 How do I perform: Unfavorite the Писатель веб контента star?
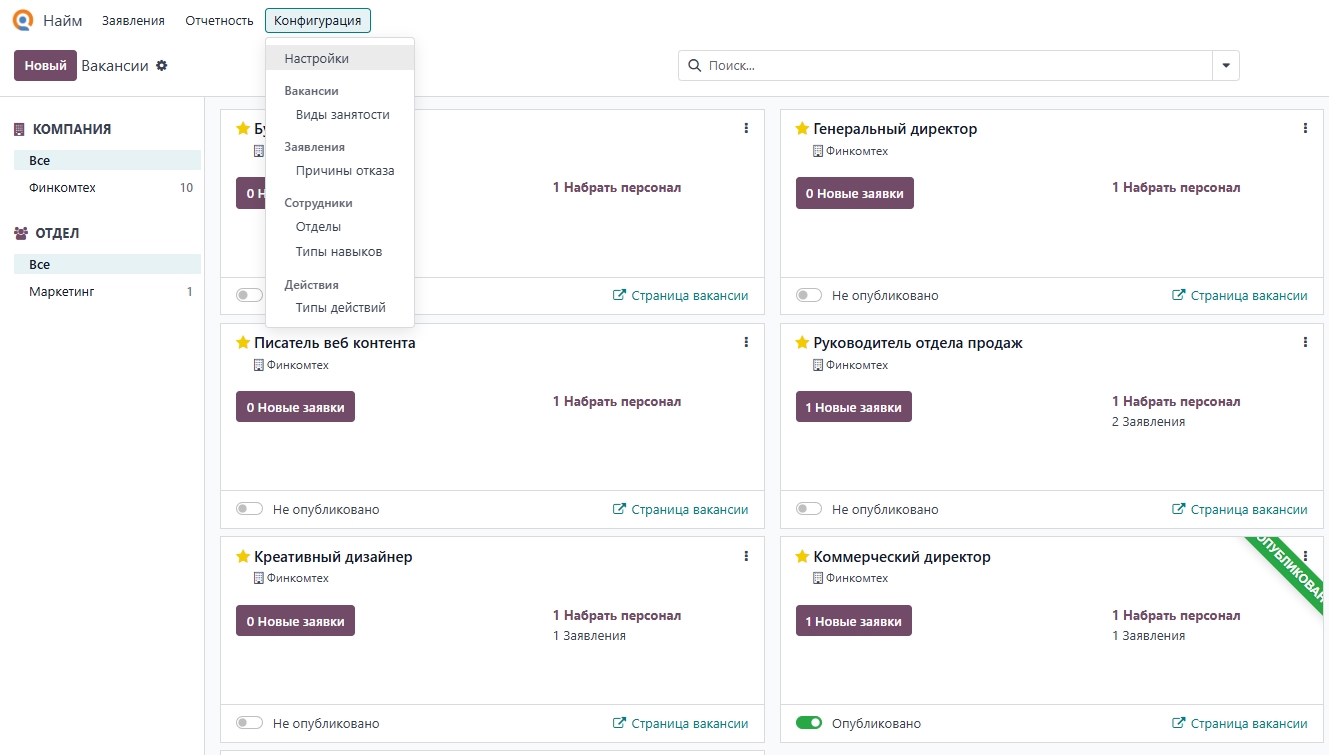point(242,343)
